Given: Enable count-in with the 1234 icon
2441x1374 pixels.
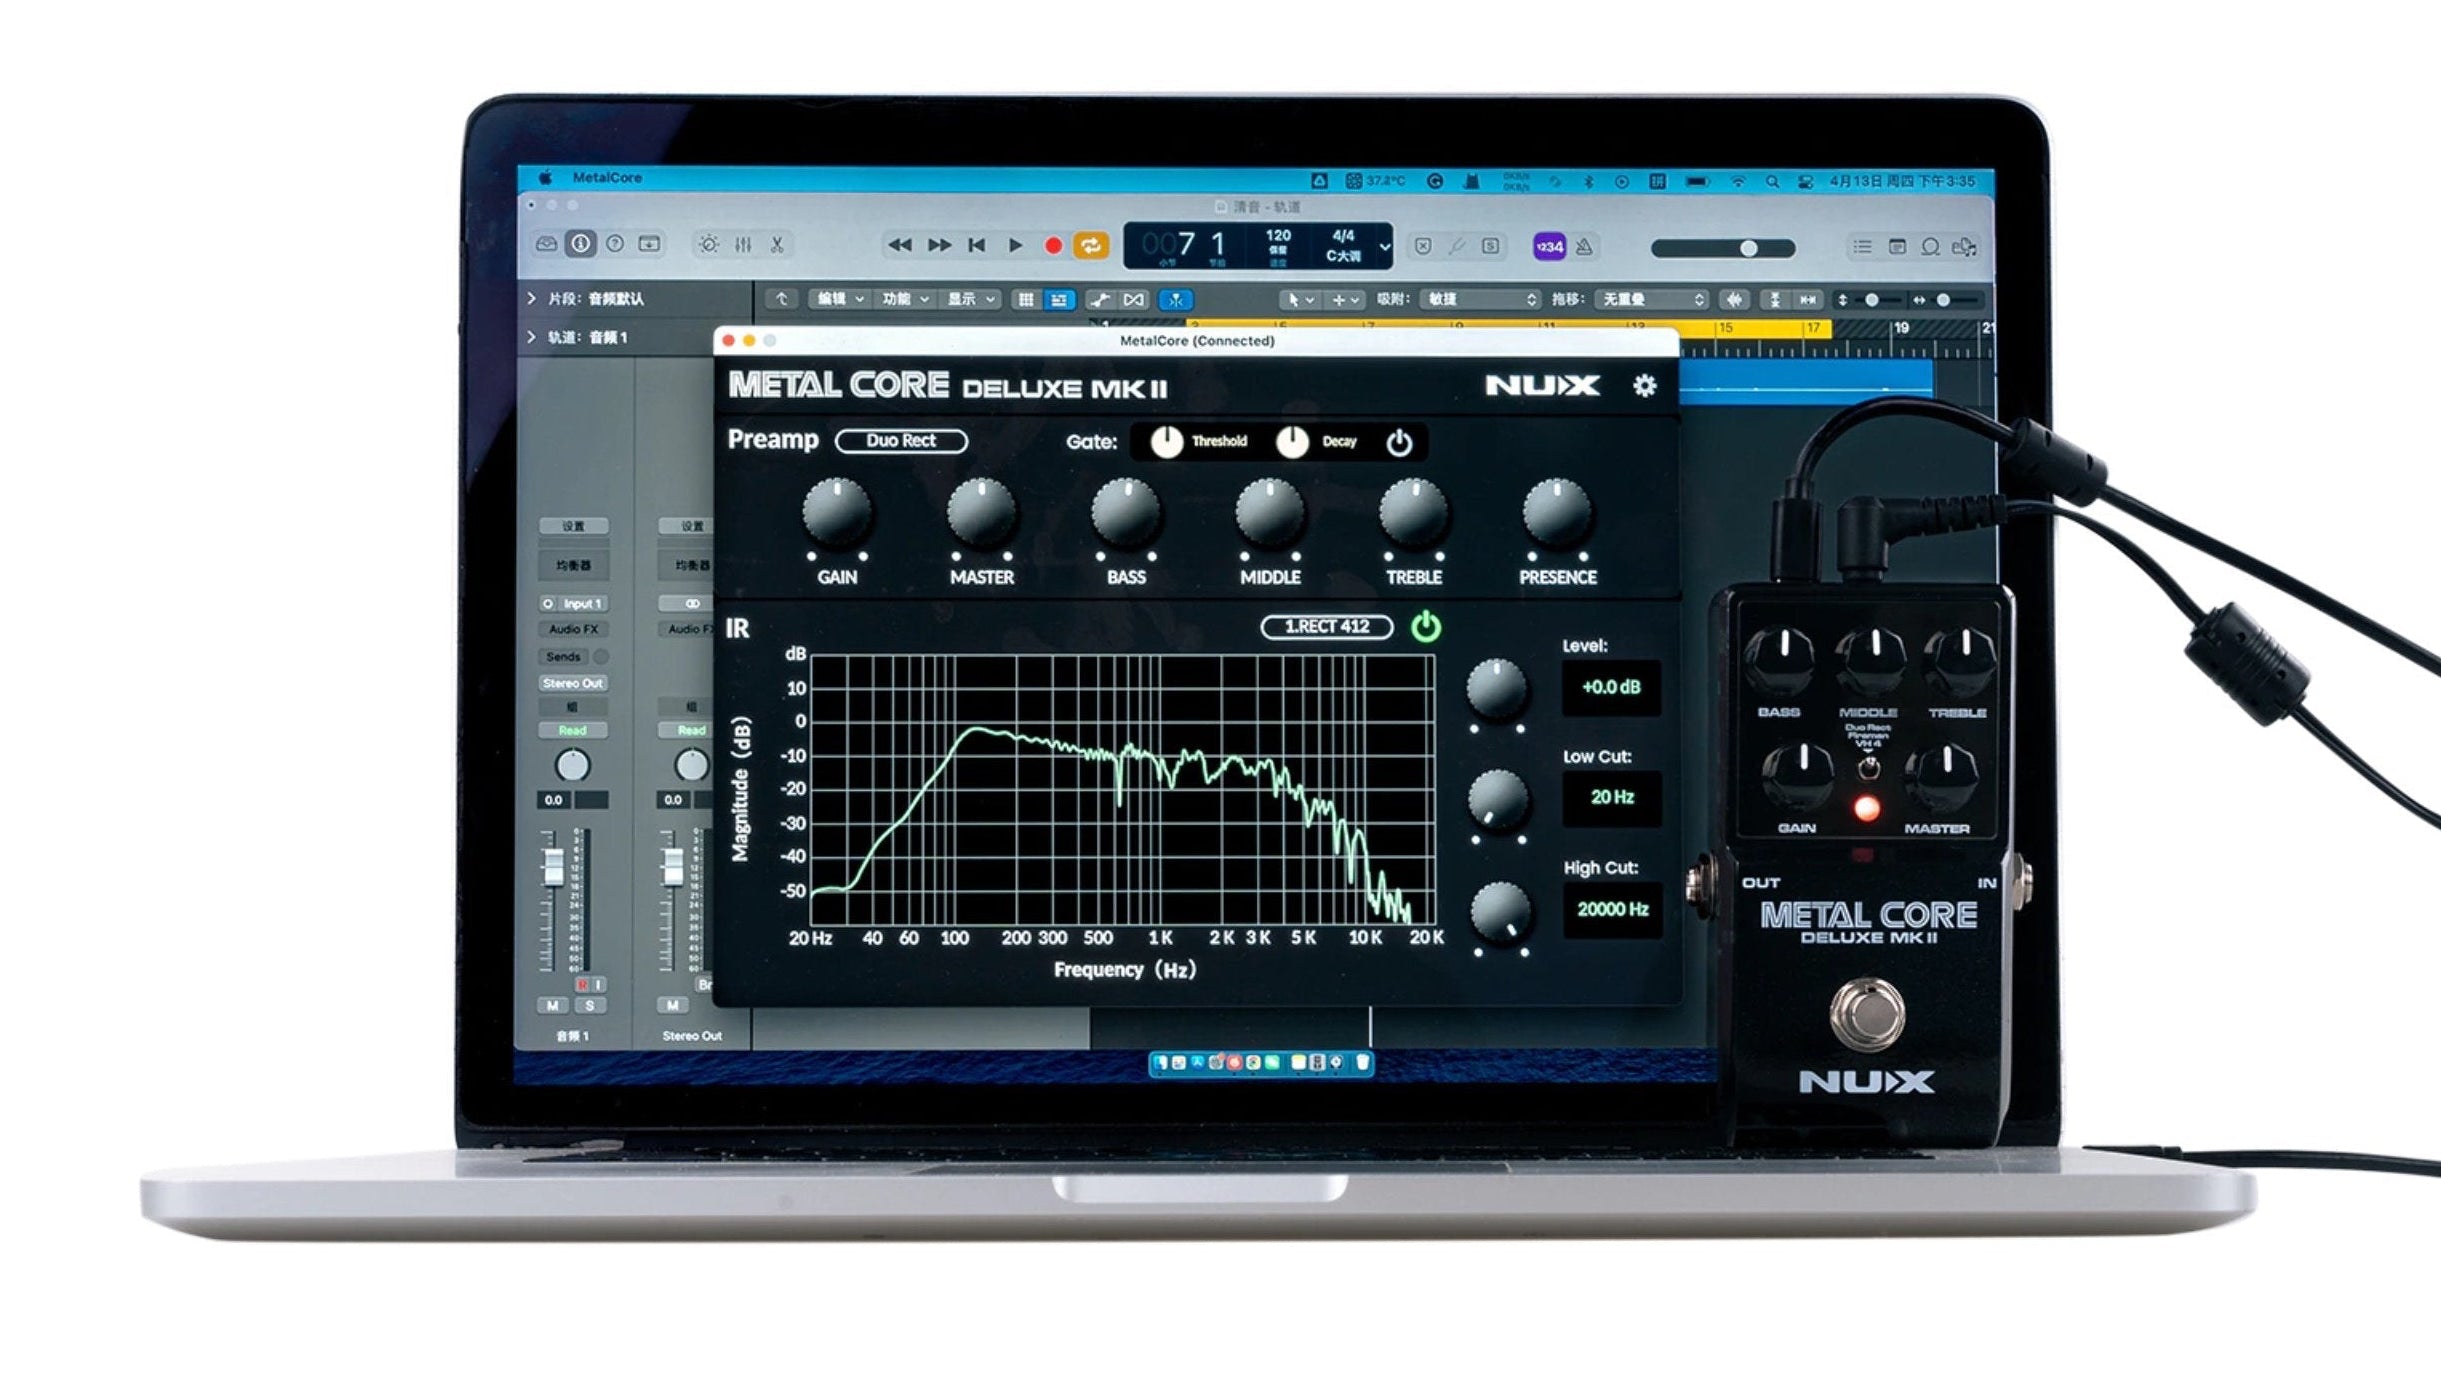Looking at the screenshot, I should coord(1550,247).
